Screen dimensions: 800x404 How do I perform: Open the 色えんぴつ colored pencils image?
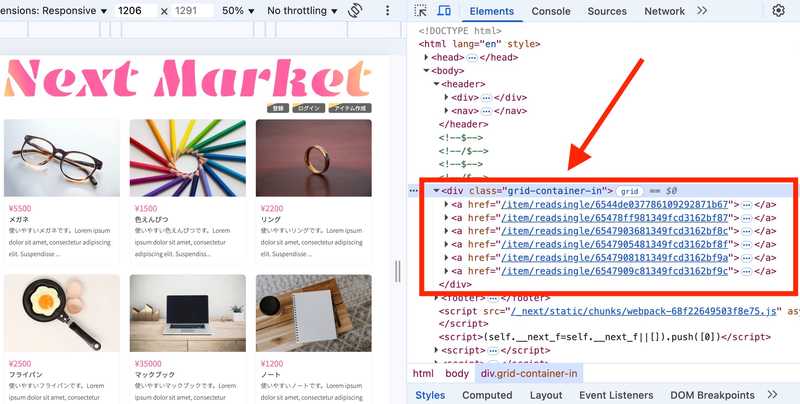(187, 158)
